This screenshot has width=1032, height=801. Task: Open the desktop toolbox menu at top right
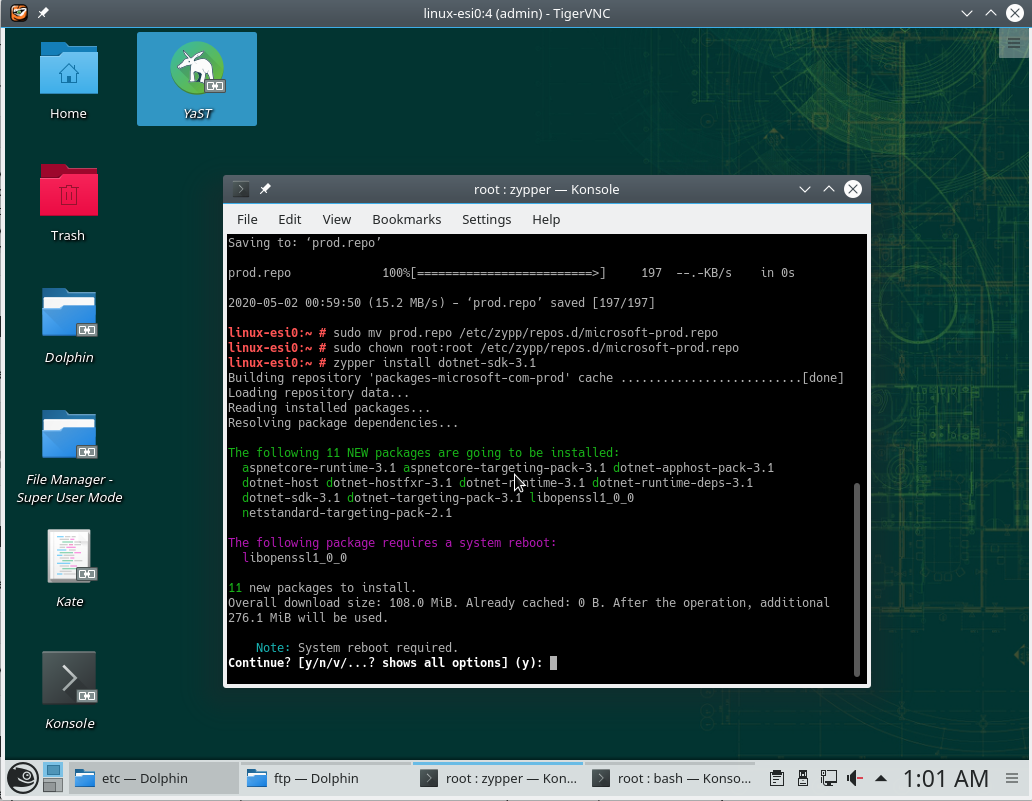coord(1014,43)
